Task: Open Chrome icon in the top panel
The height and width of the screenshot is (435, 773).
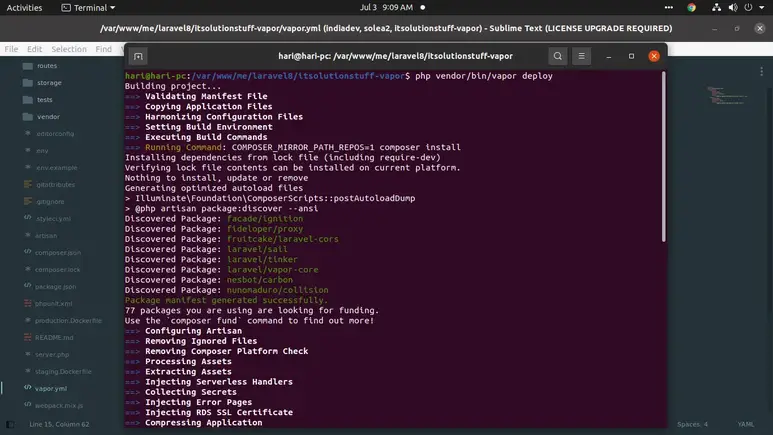Action: pyautogui.click(x=691, y=7)
